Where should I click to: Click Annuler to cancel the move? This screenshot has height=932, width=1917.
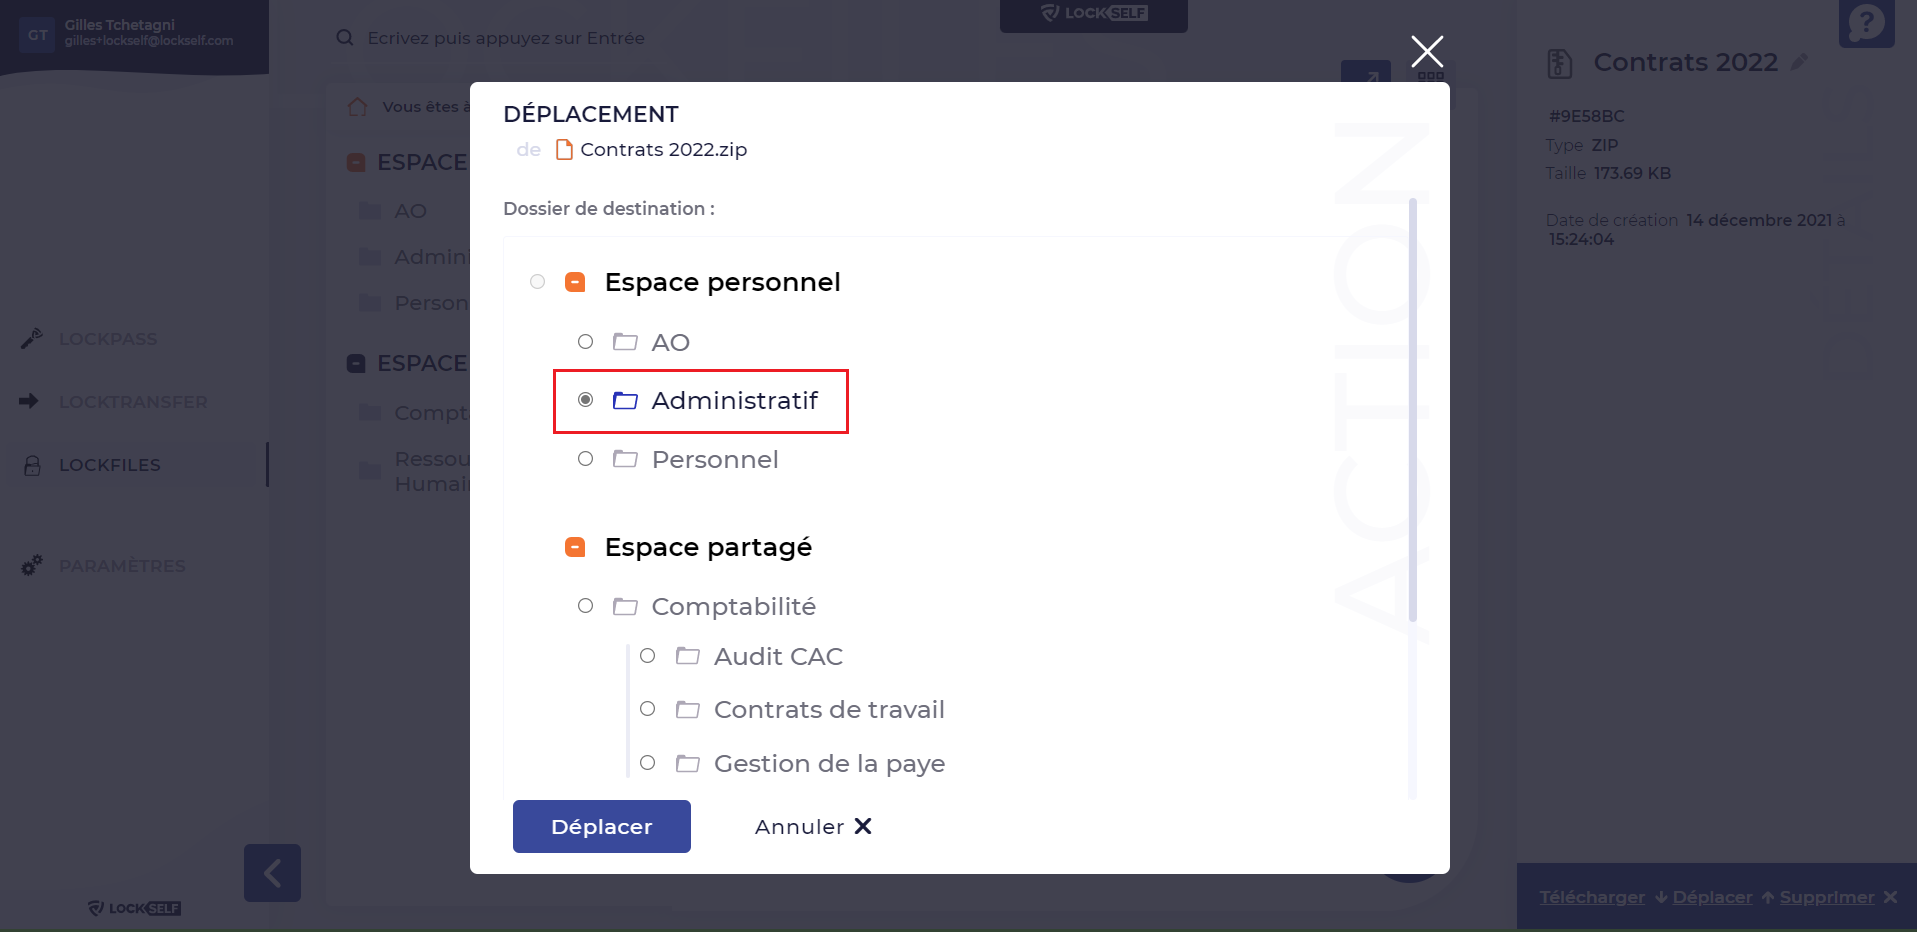[813, 827]
